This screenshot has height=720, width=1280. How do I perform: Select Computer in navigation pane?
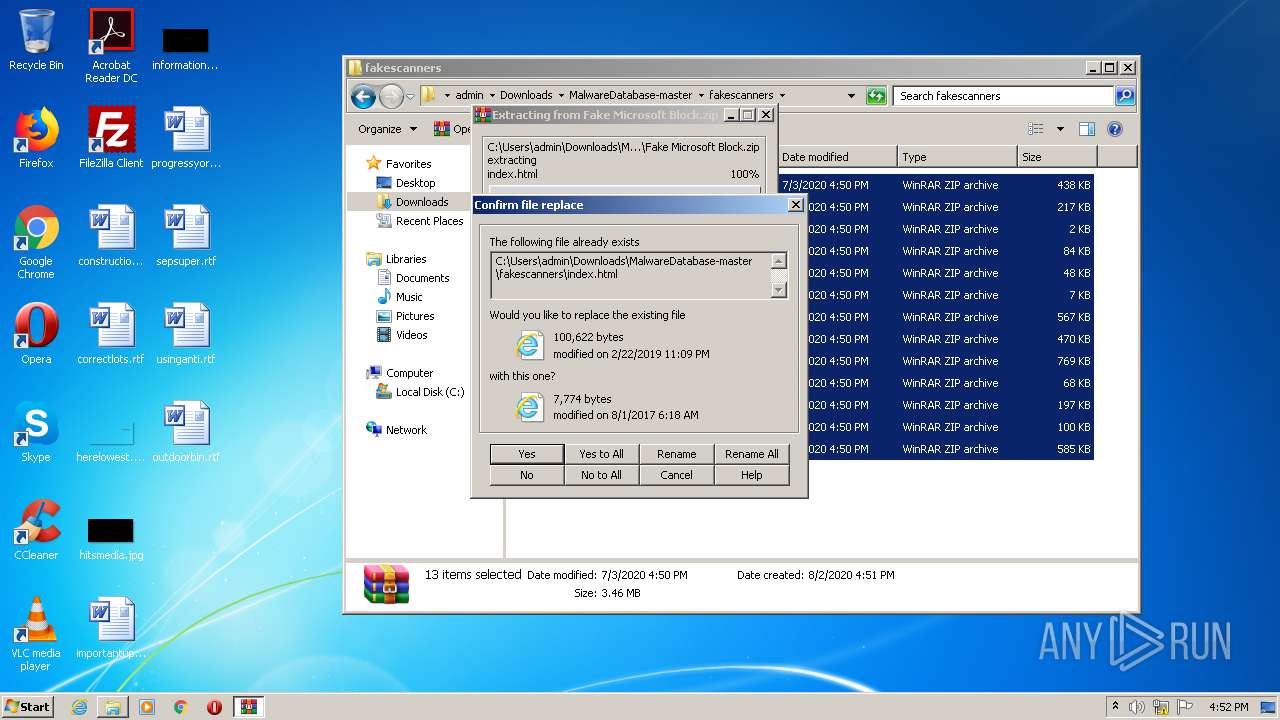point(409,373)
